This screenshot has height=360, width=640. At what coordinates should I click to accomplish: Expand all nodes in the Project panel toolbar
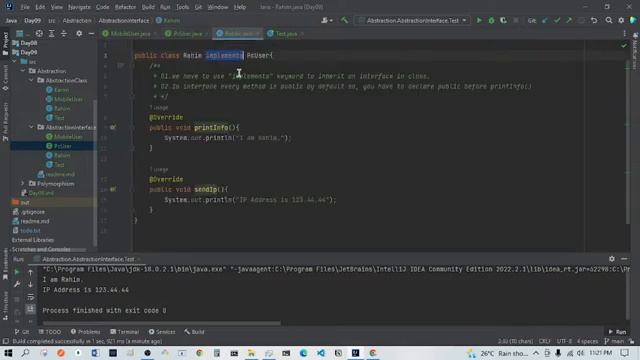(51, 33)
